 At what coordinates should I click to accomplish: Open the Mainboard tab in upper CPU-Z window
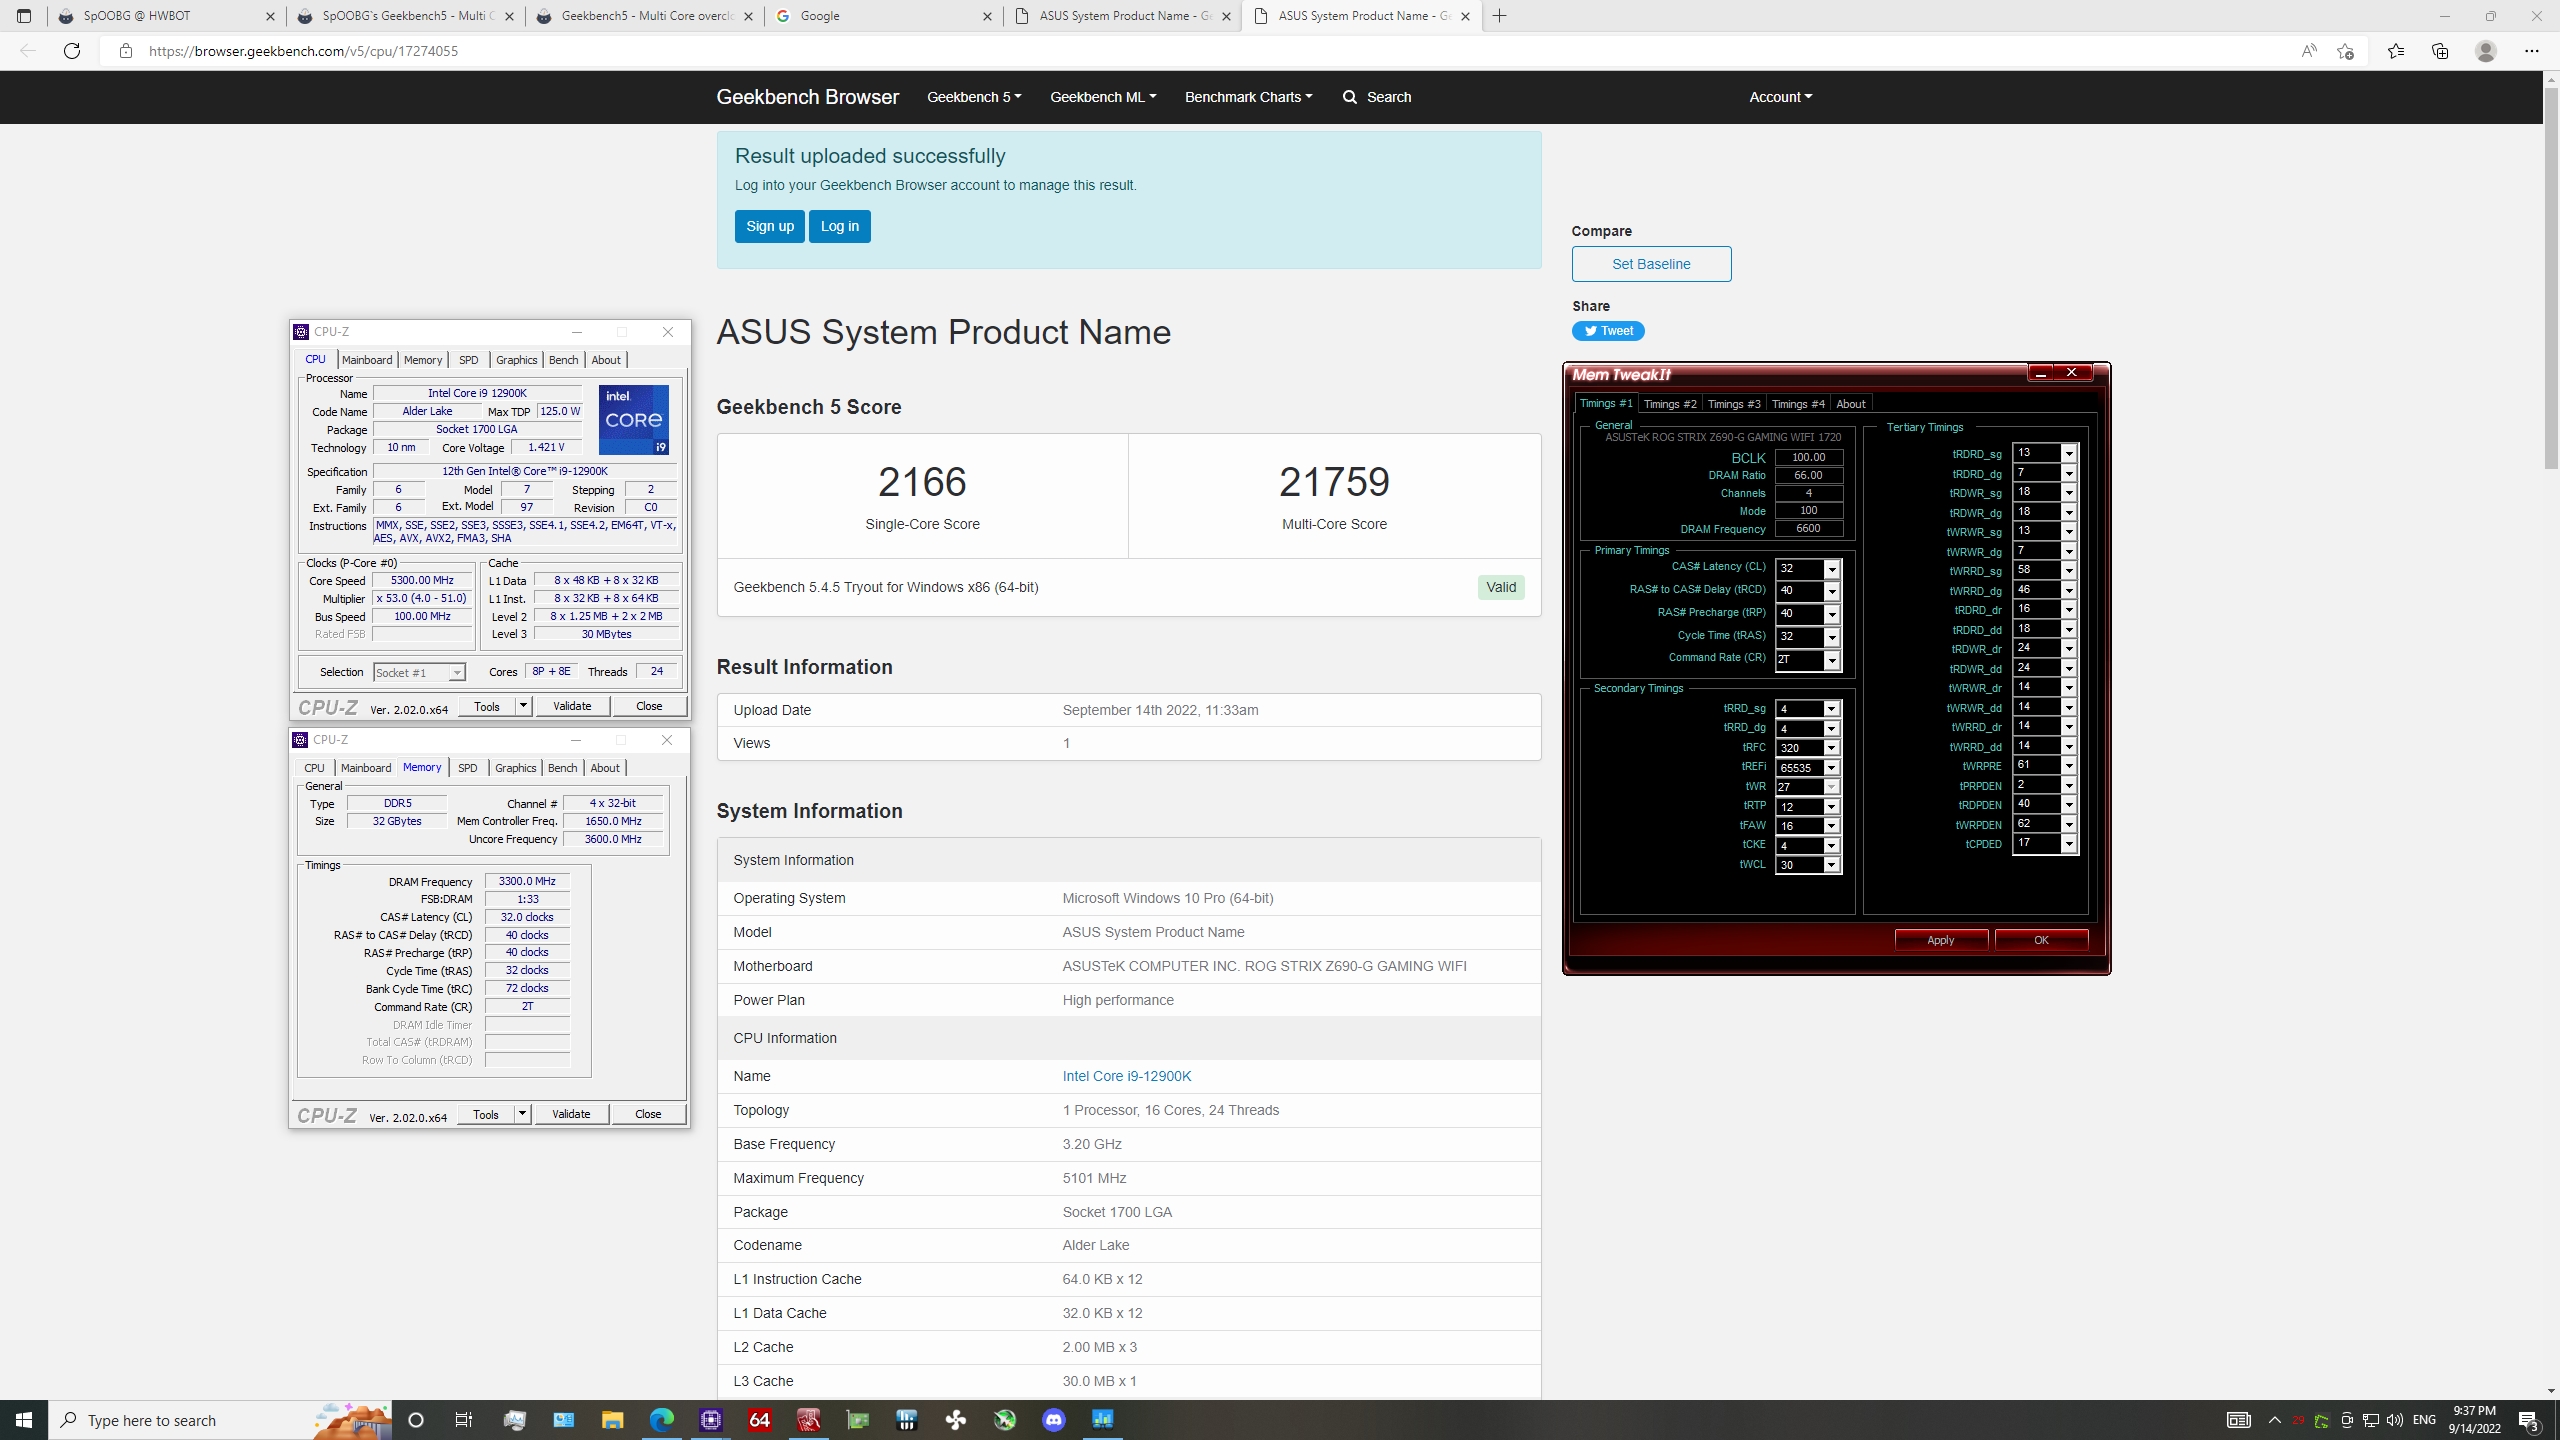click(367, 360)
